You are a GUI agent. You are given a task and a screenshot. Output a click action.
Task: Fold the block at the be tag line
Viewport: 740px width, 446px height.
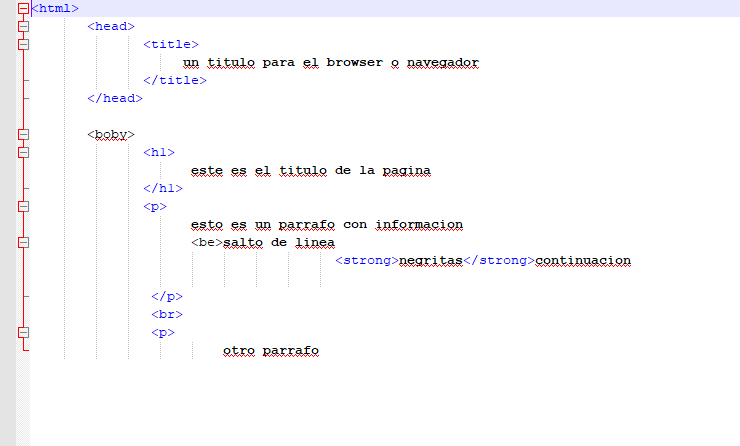pos(24,242)
